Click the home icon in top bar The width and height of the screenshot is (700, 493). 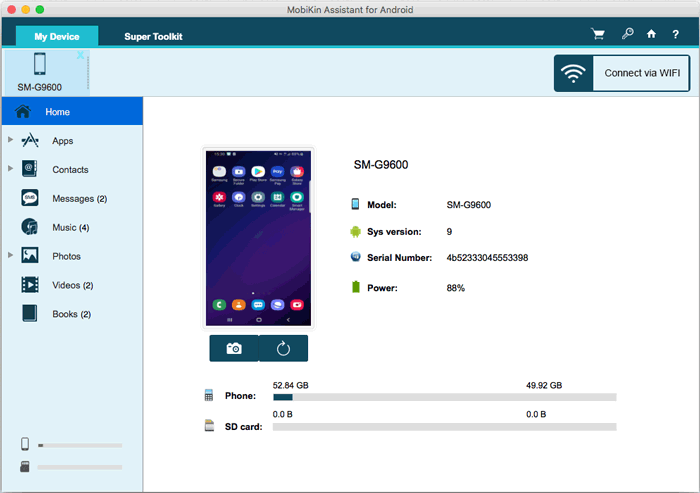(x=651, y=34)
